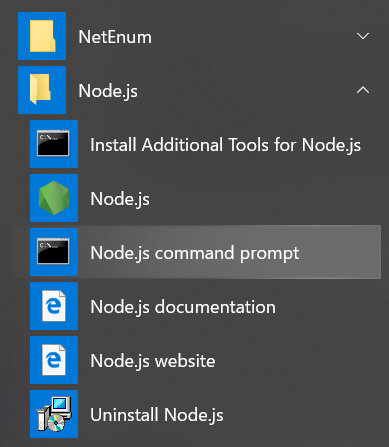Launch Install Additional Tools for Node.js
Screen dimensions: 389x447
pos(226,145)
